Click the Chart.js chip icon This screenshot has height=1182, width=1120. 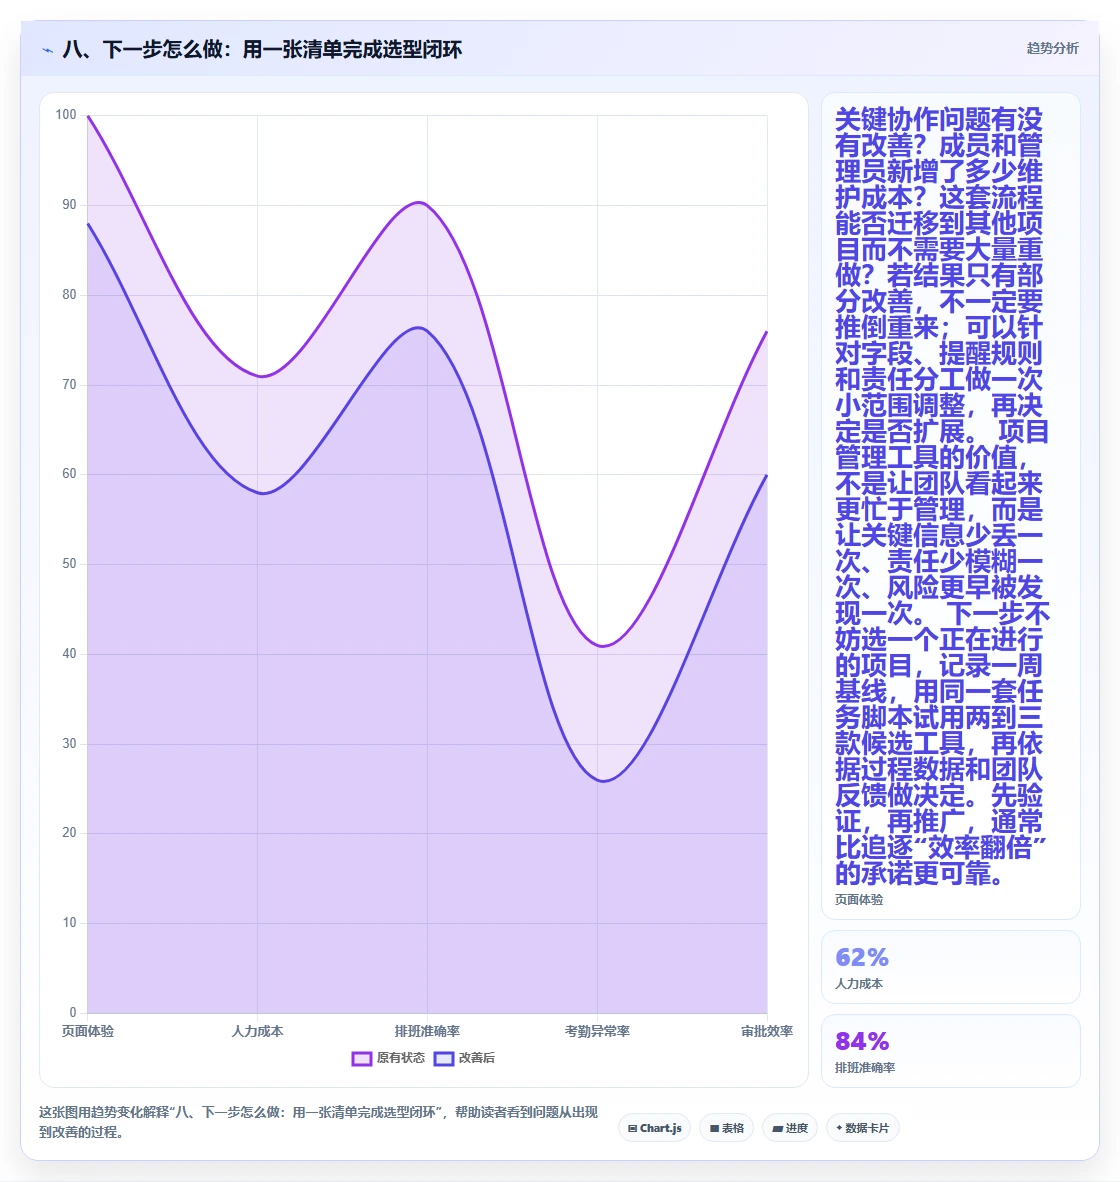632,1128
